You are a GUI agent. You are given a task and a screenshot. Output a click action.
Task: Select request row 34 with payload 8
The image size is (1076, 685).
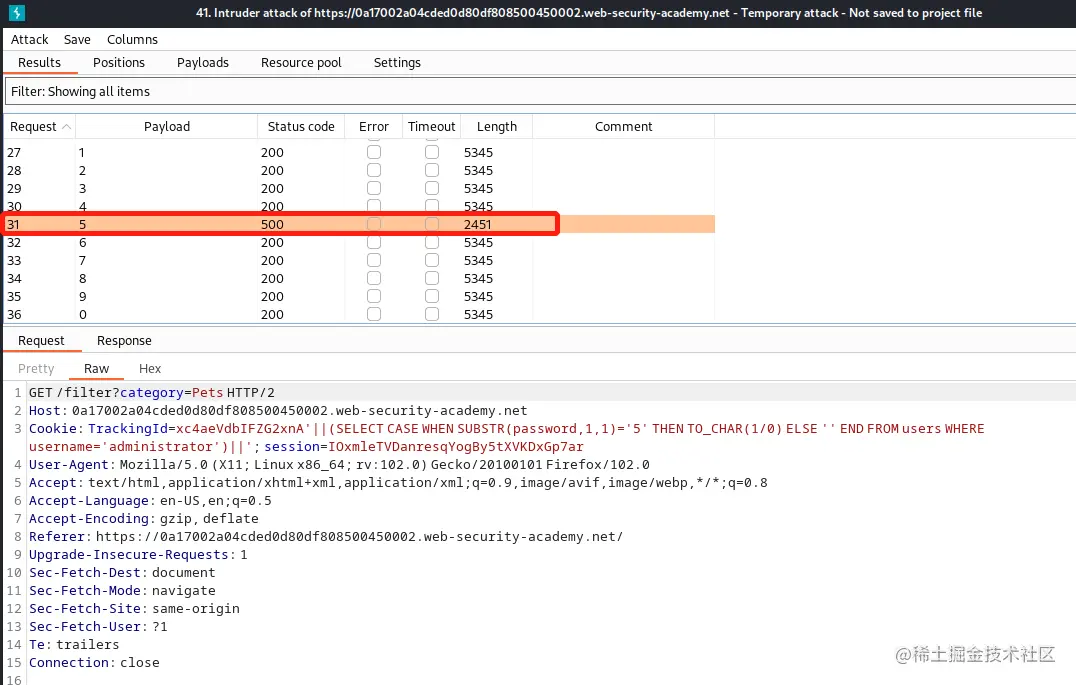360,278
